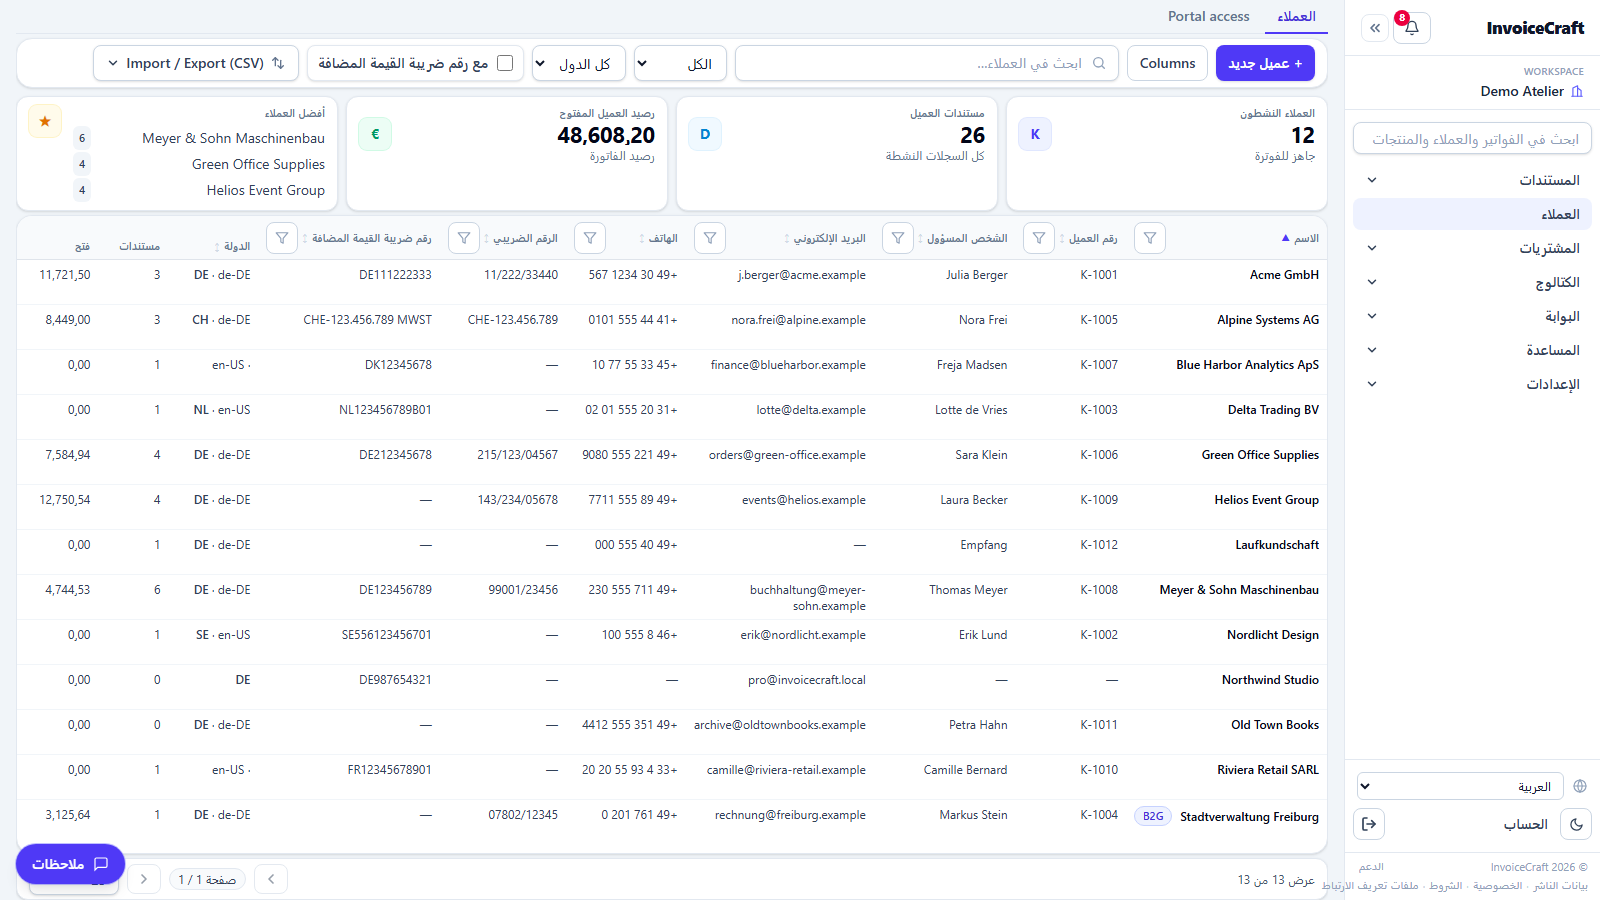Go to the next page using the pagination arrow

[x=144, y=879]
